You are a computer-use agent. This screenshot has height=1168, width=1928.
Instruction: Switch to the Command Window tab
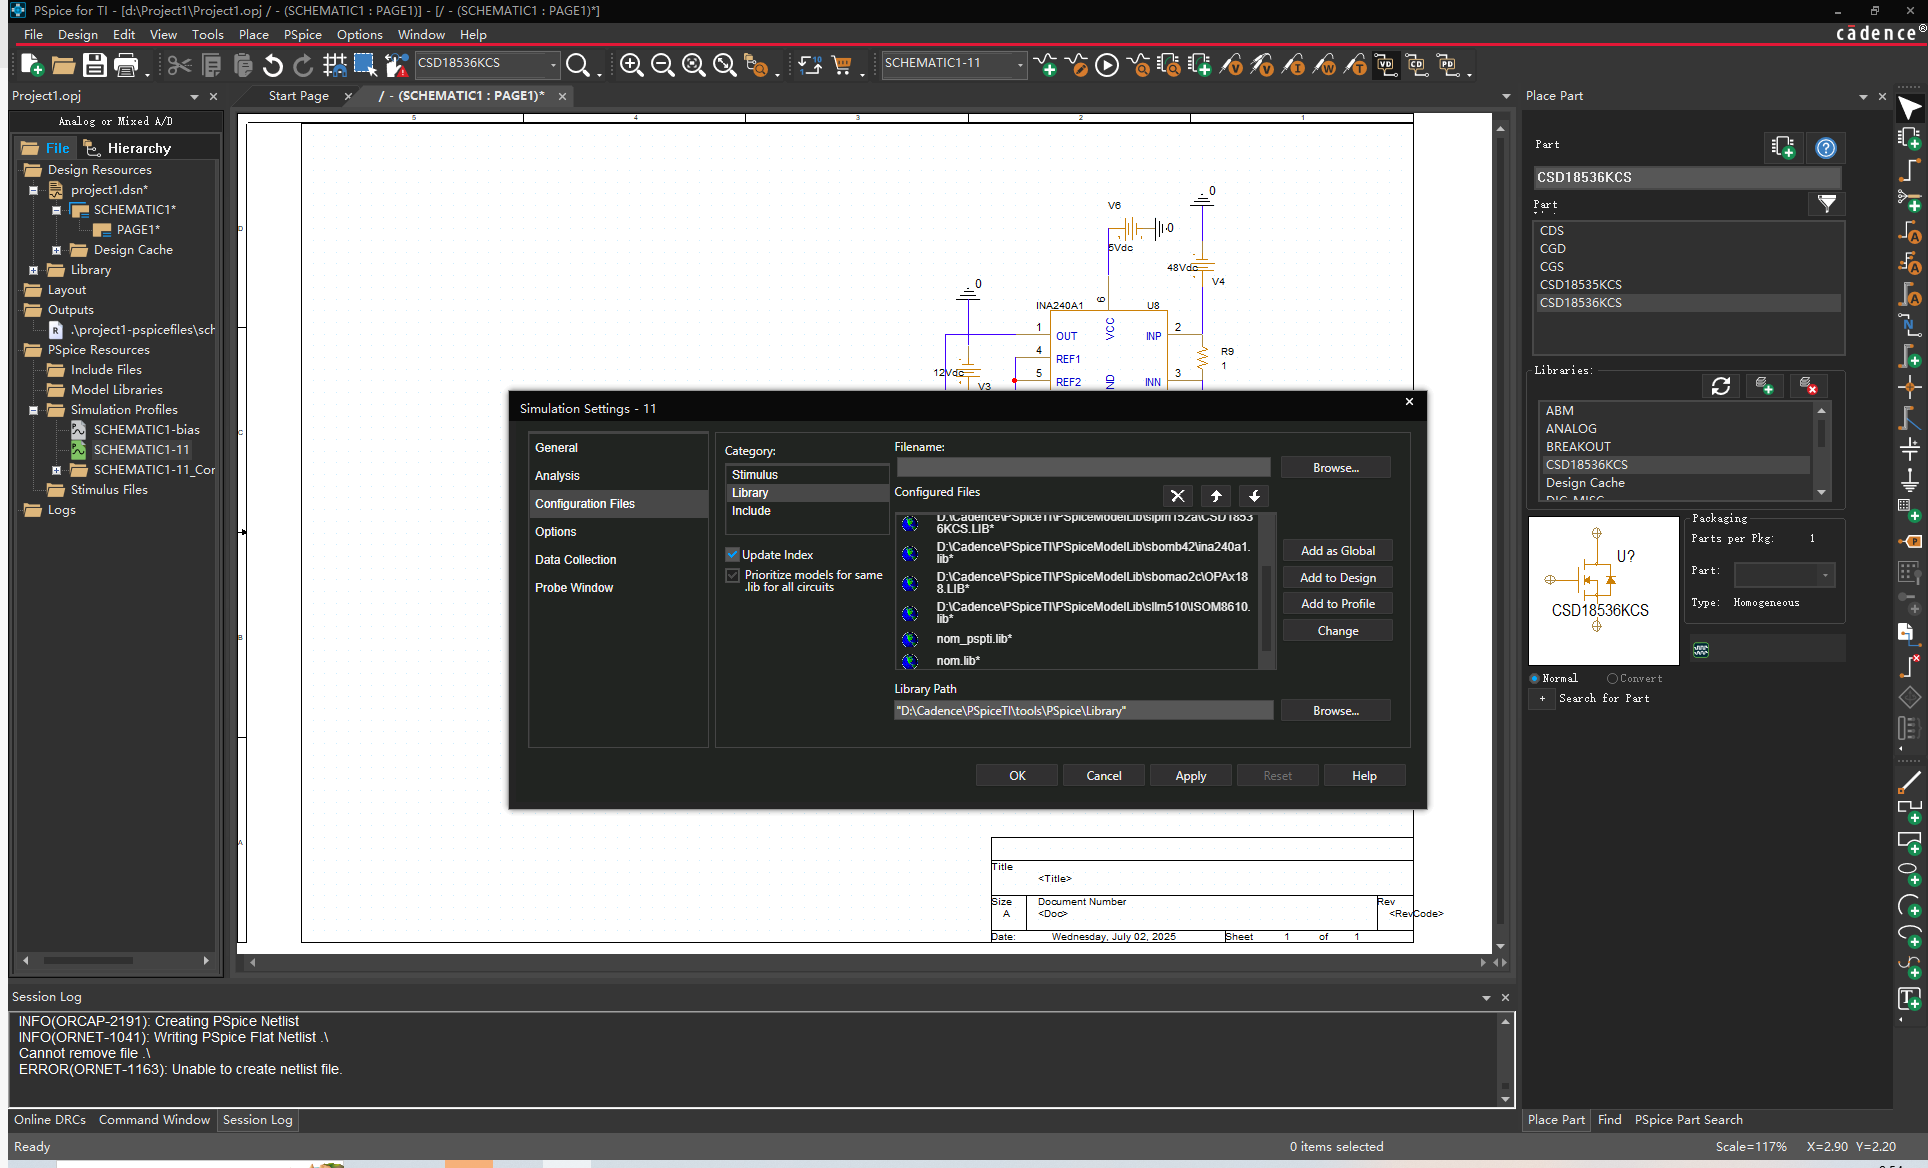point(154,1120)
